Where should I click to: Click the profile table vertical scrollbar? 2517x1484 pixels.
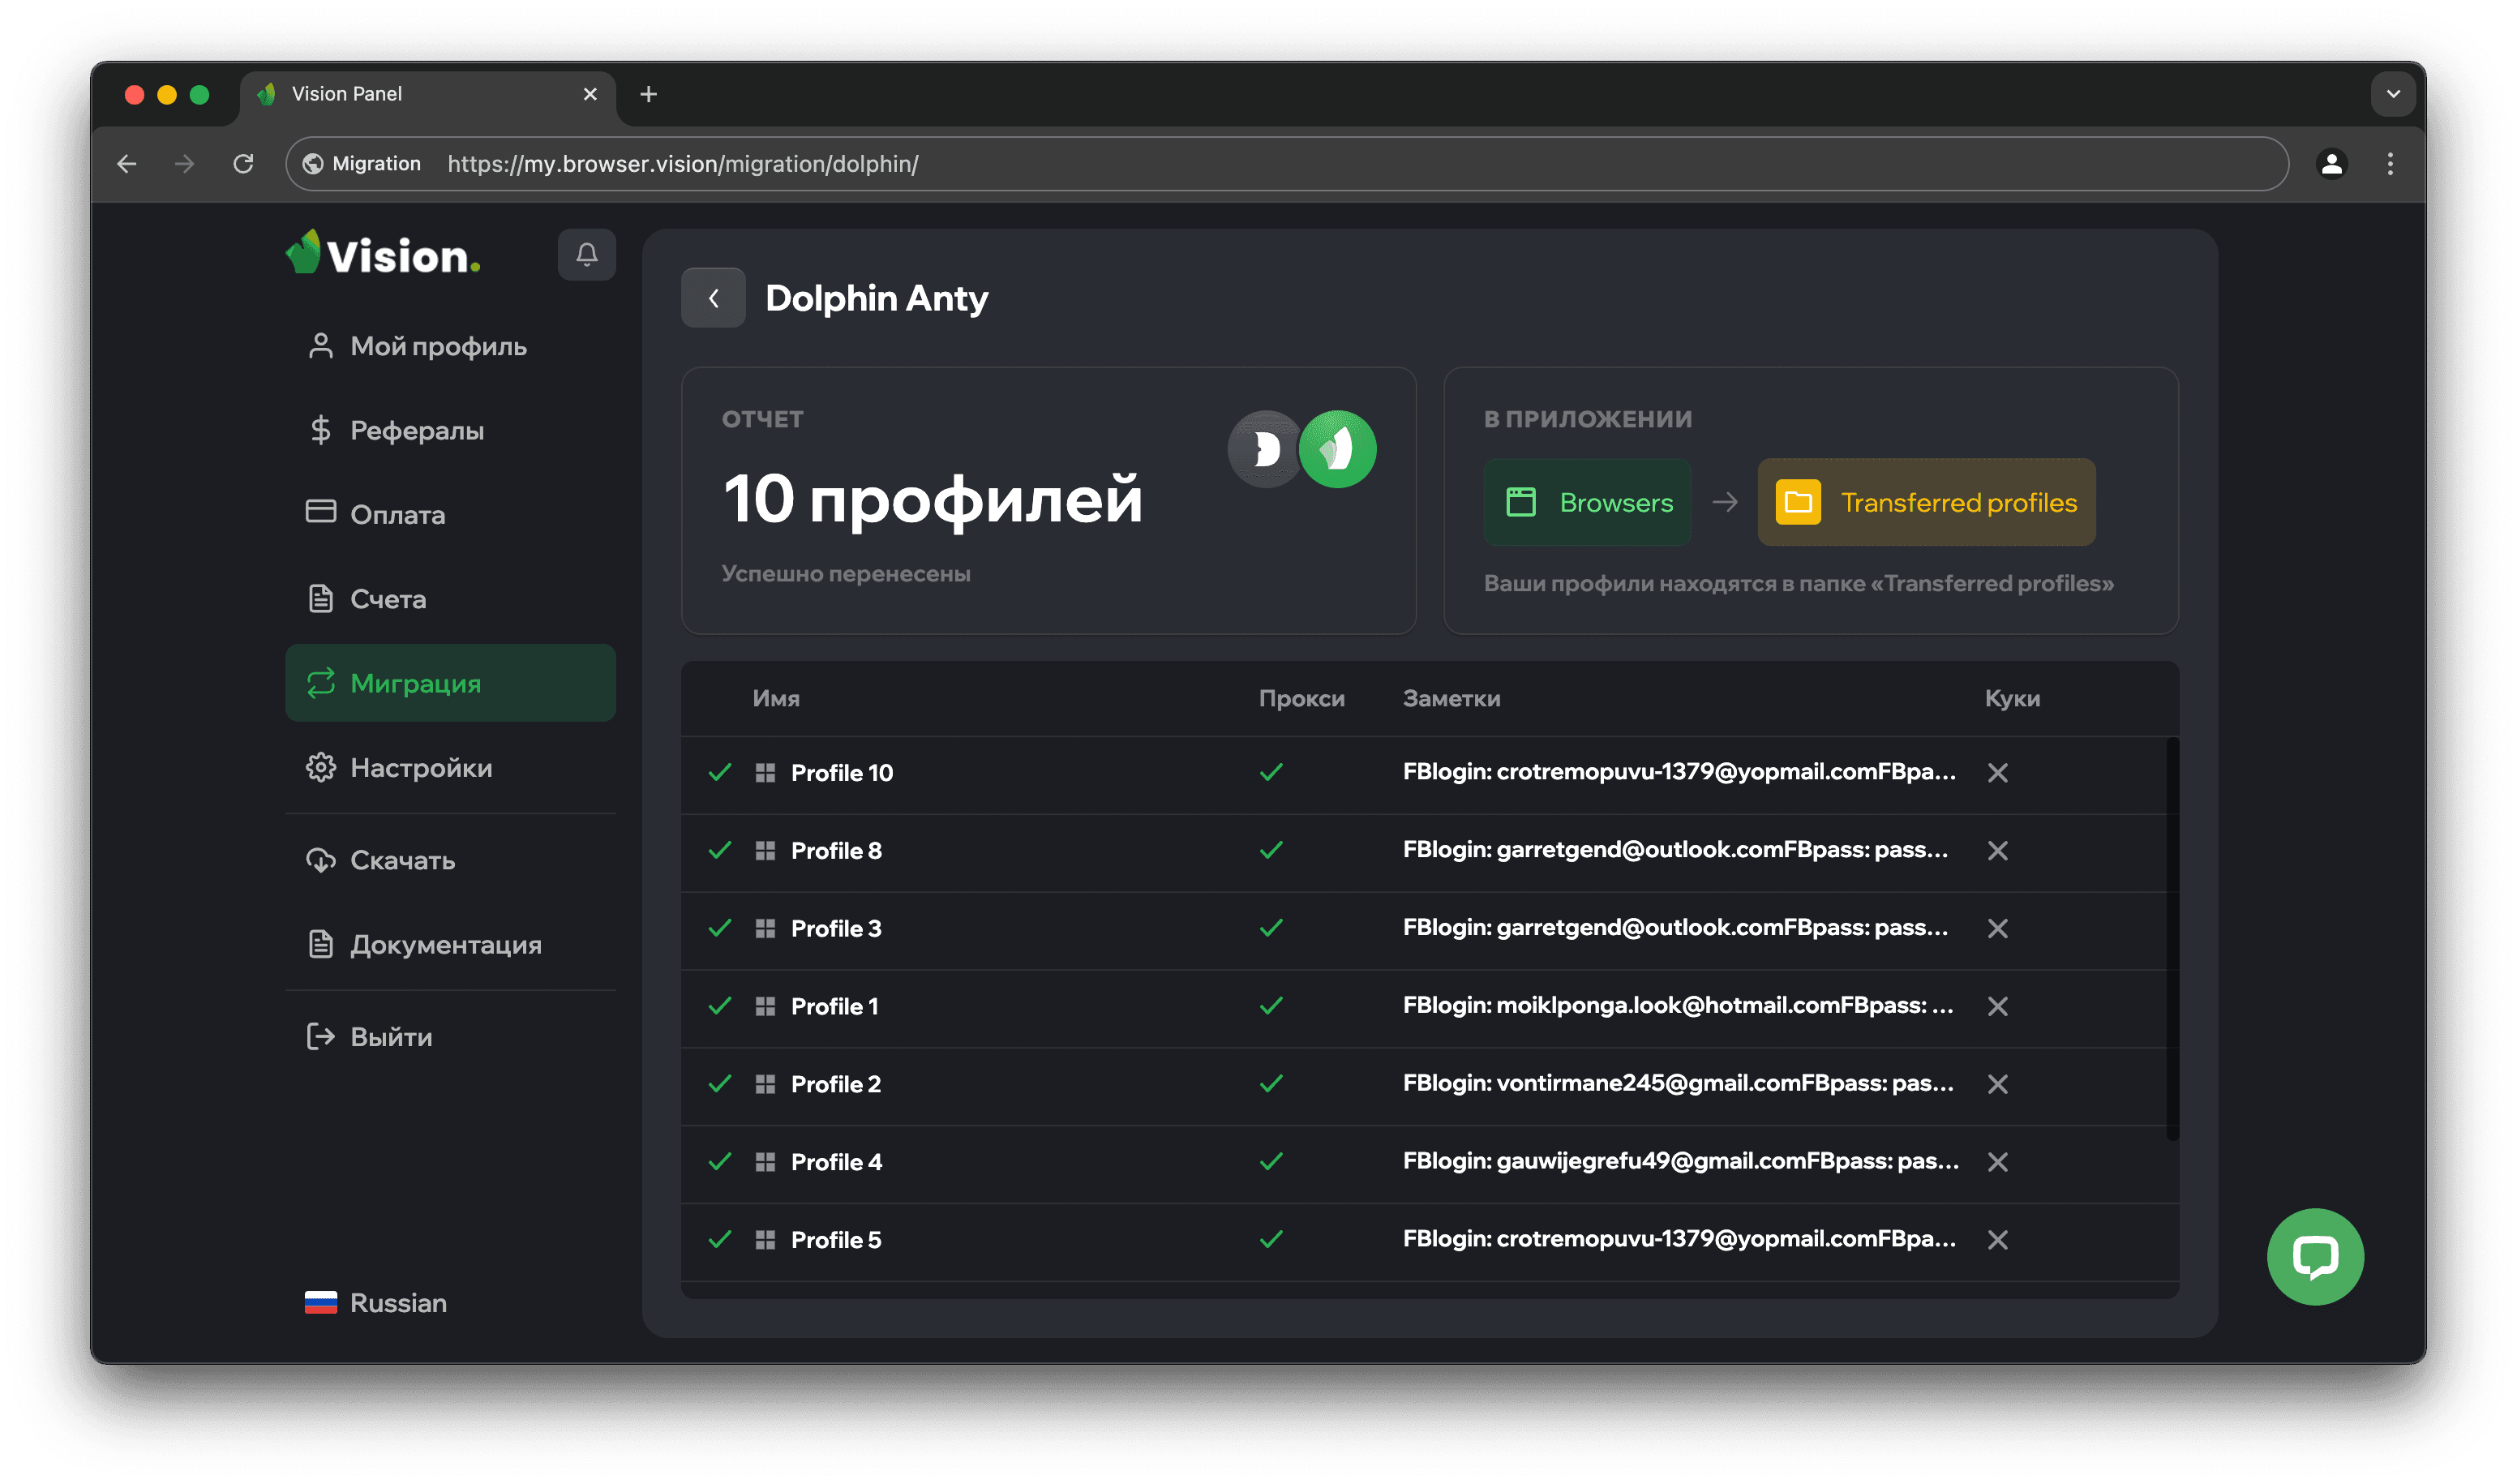[x=2172, y=938]
